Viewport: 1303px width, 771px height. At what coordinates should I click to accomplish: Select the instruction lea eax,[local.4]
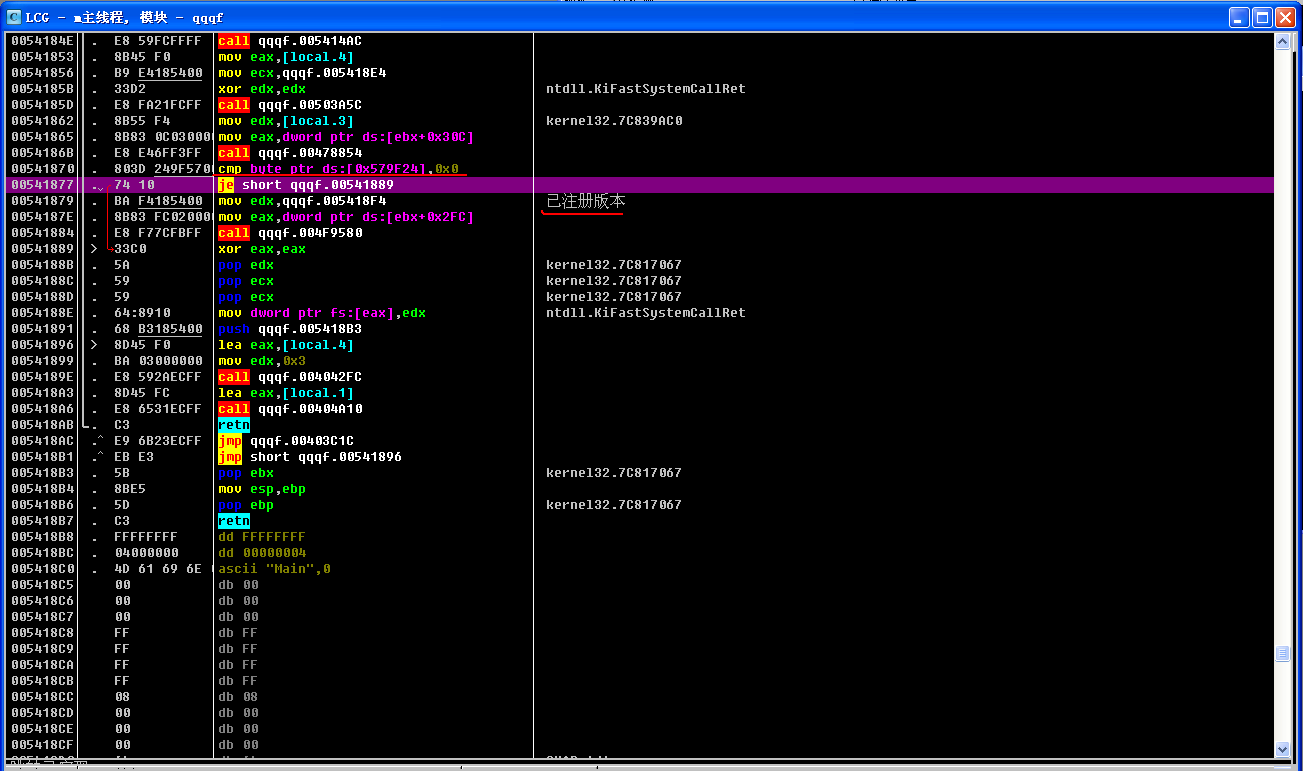[288, 345]
